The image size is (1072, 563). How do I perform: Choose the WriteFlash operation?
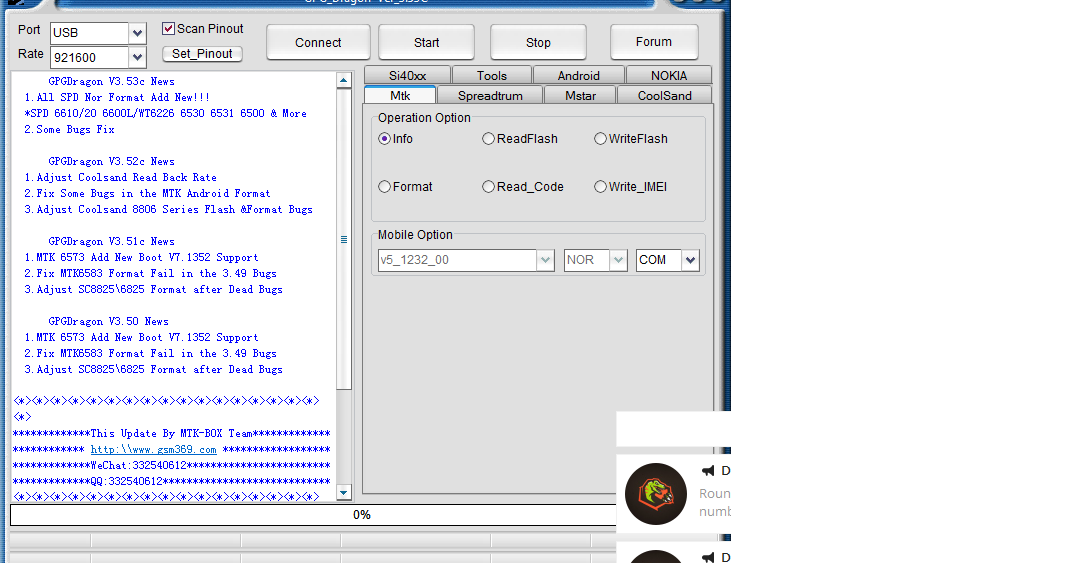[x=600, y=139]
